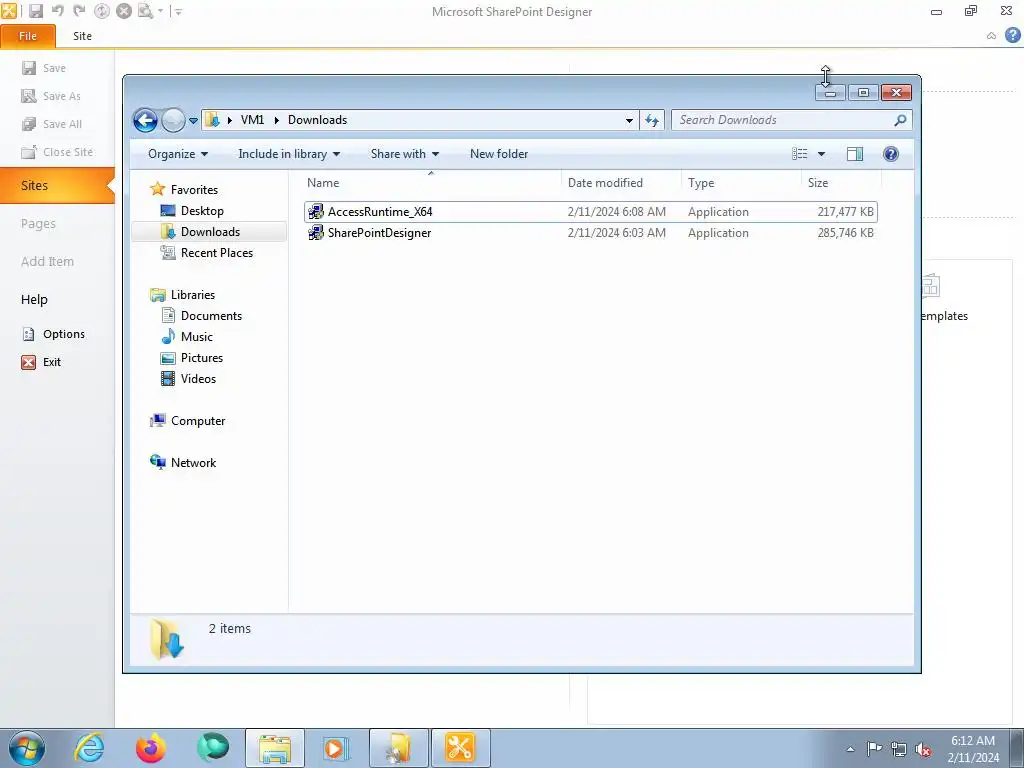Viewport: 1024px width, 768px height.
Task: Launch Firefox from taskbar
Action: tap(151, 748)
